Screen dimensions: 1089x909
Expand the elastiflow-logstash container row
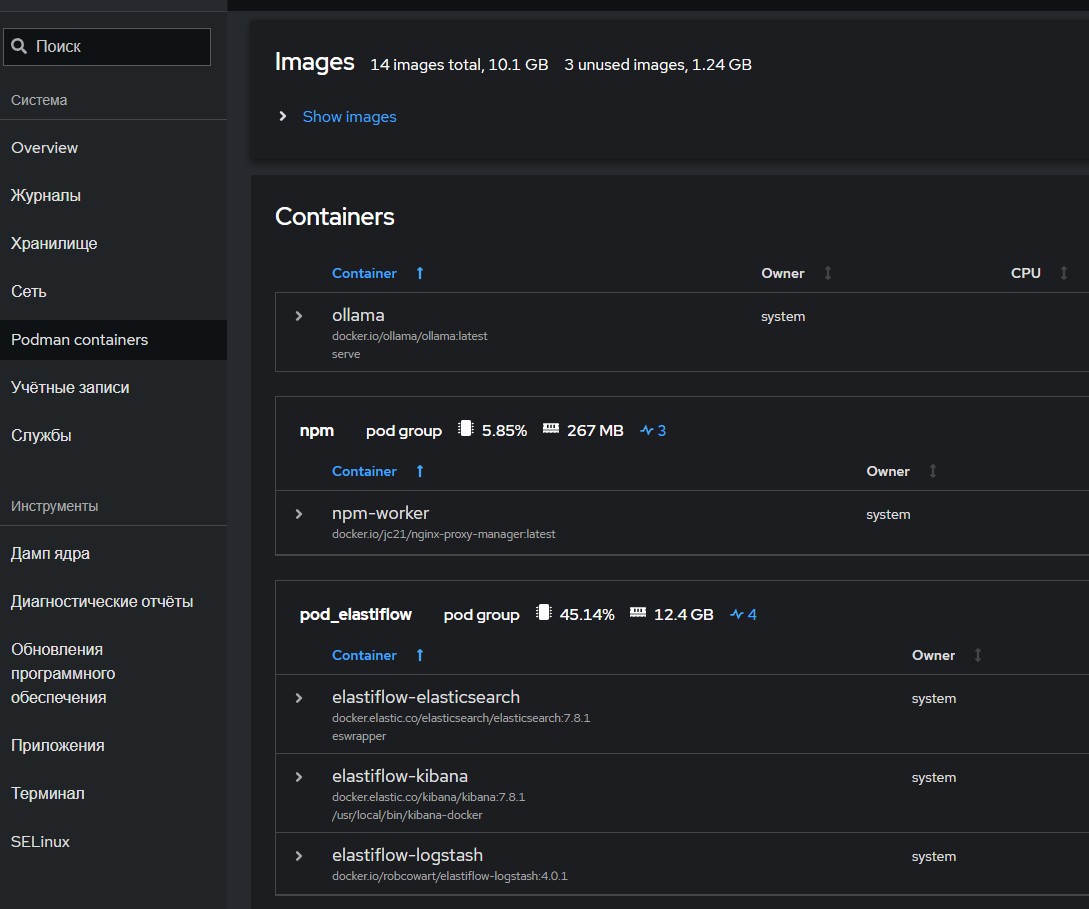(x=298, y=856)
